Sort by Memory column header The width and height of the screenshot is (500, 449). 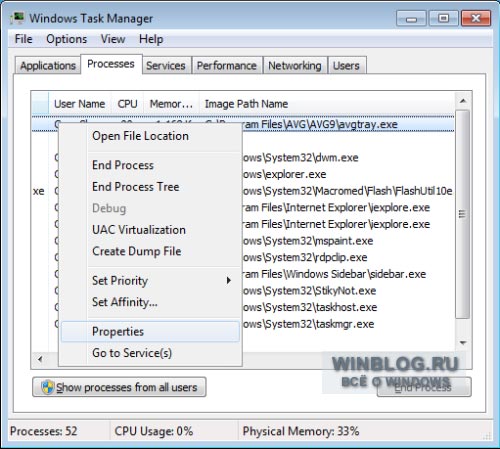point(171,104)
